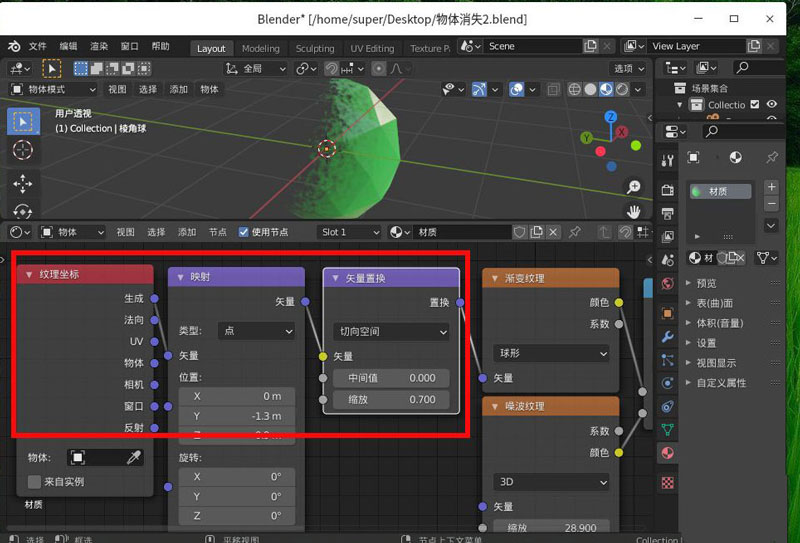This screenshot has height=543, width=800.
Task: Click the pan view hand icon
Action: point(634,211)
